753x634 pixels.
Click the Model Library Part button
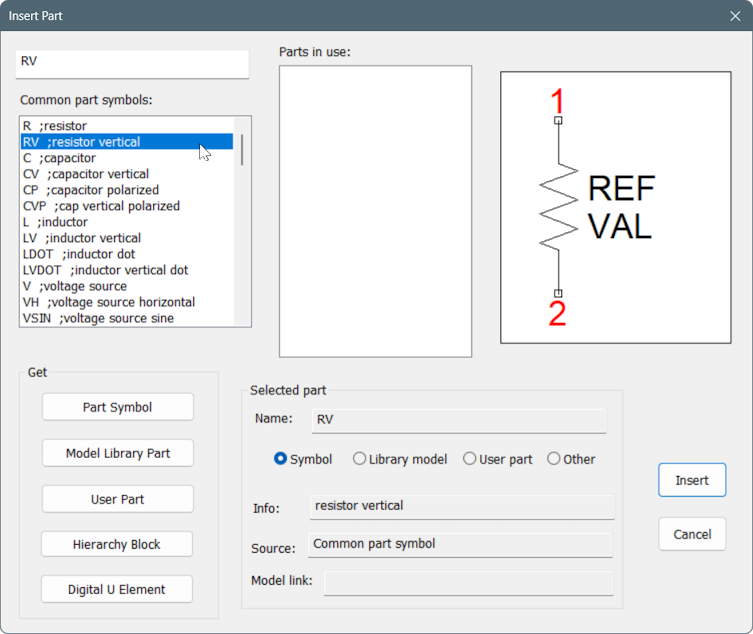tap(118, 453)
